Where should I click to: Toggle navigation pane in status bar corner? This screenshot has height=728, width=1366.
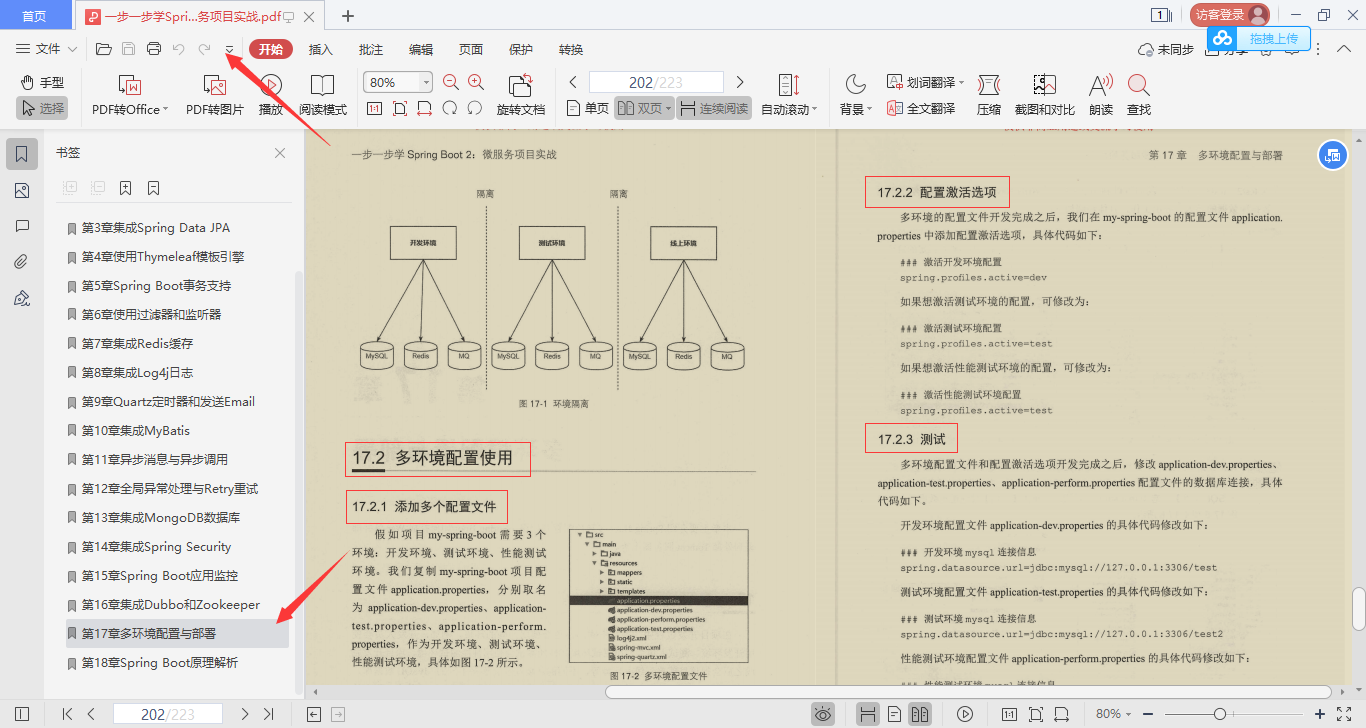pos(22,714)
